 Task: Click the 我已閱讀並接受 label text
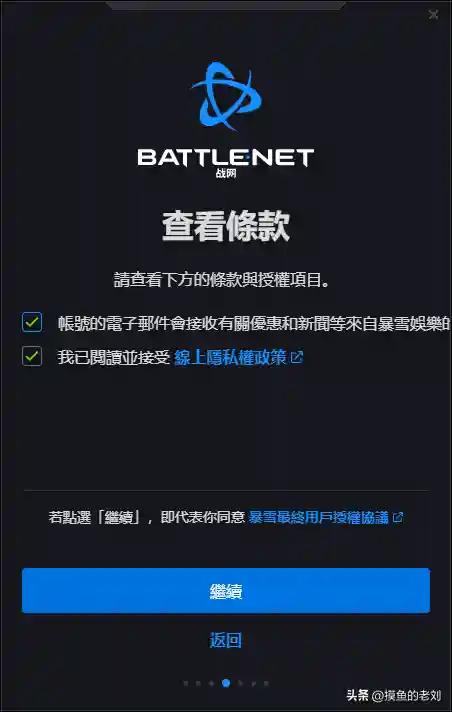114,357
